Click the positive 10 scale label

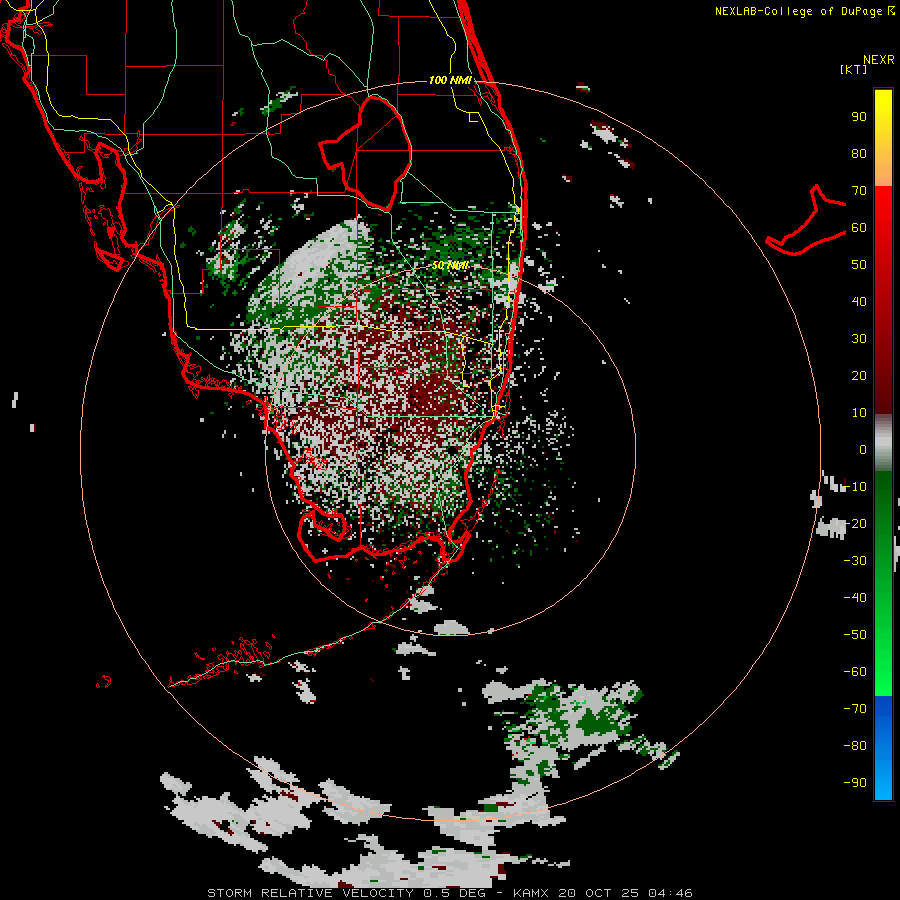point(859,413)
